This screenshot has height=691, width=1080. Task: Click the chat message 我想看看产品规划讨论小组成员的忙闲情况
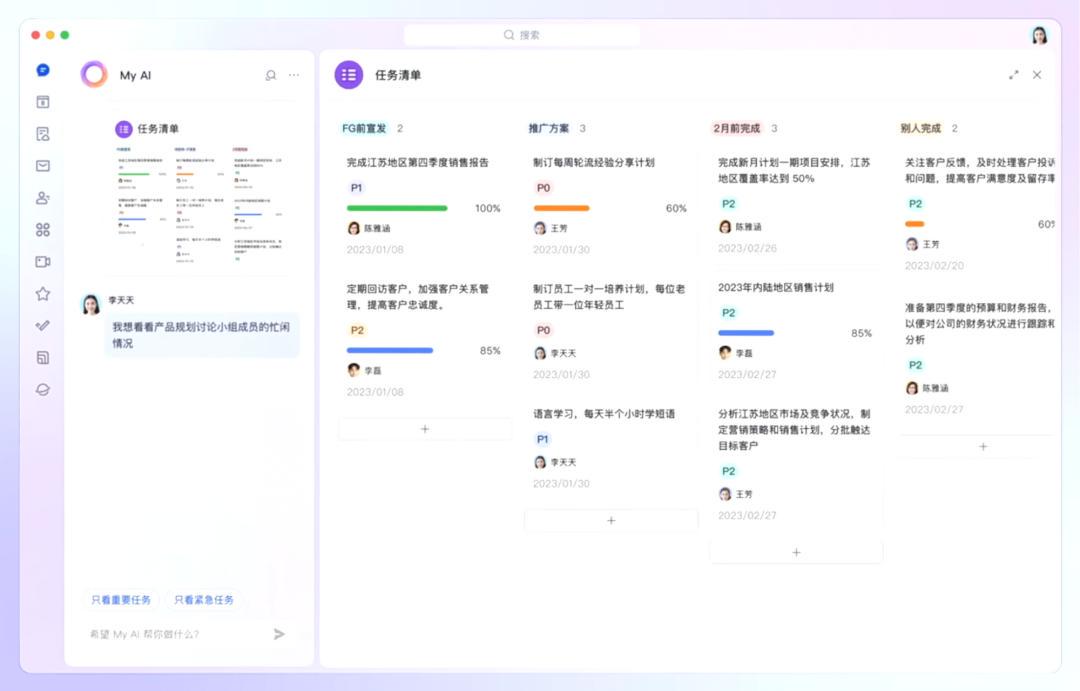[x=201, y=335]
